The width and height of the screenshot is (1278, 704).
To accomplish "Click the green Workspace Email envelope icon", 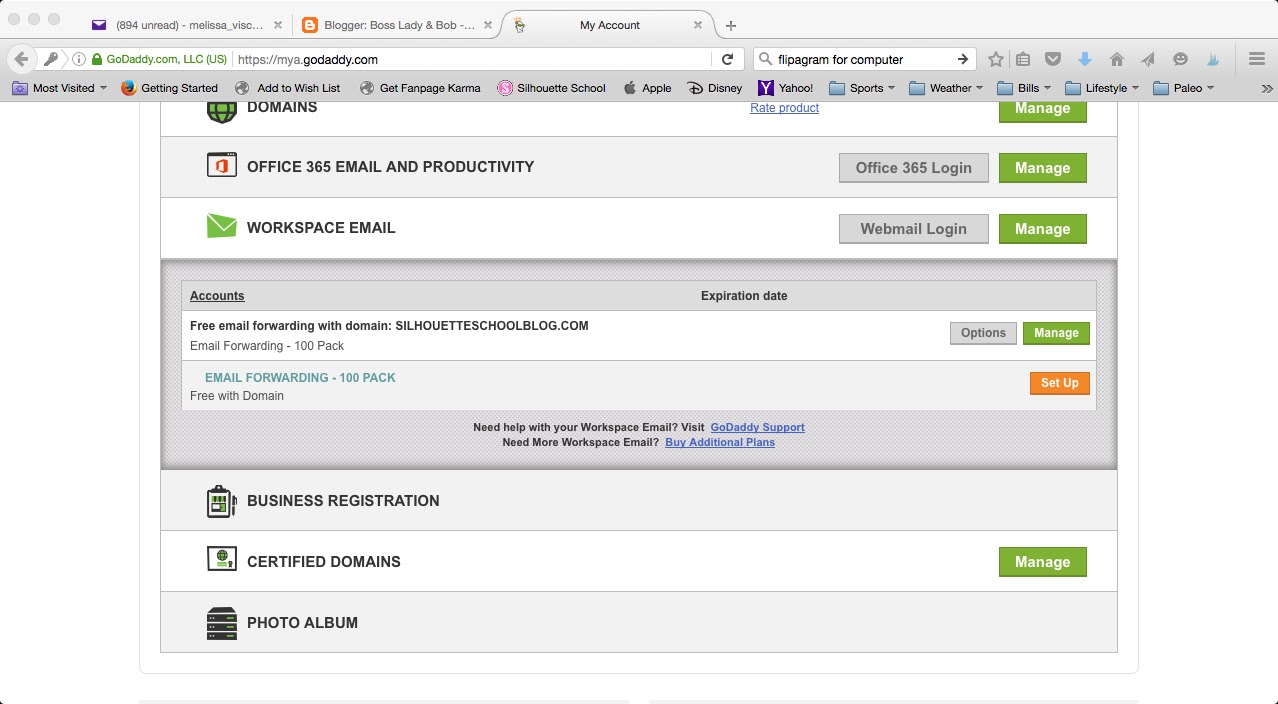I will [x=221, y=227].
